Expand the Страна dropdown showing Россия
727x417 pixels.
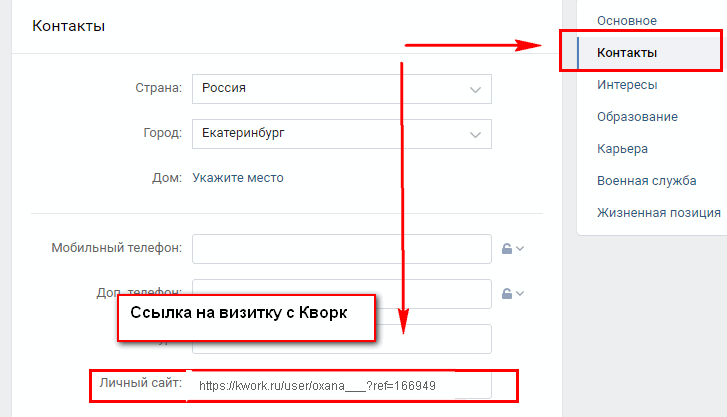(342, 89)
